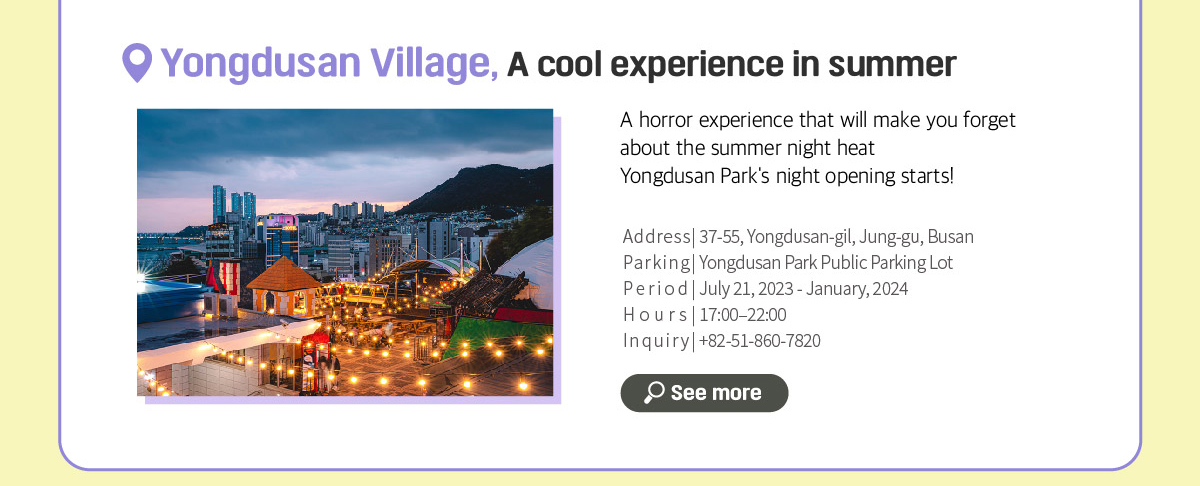Click the horror experience description paragraph
This screenshot has width=1200, height=486.
818,148
